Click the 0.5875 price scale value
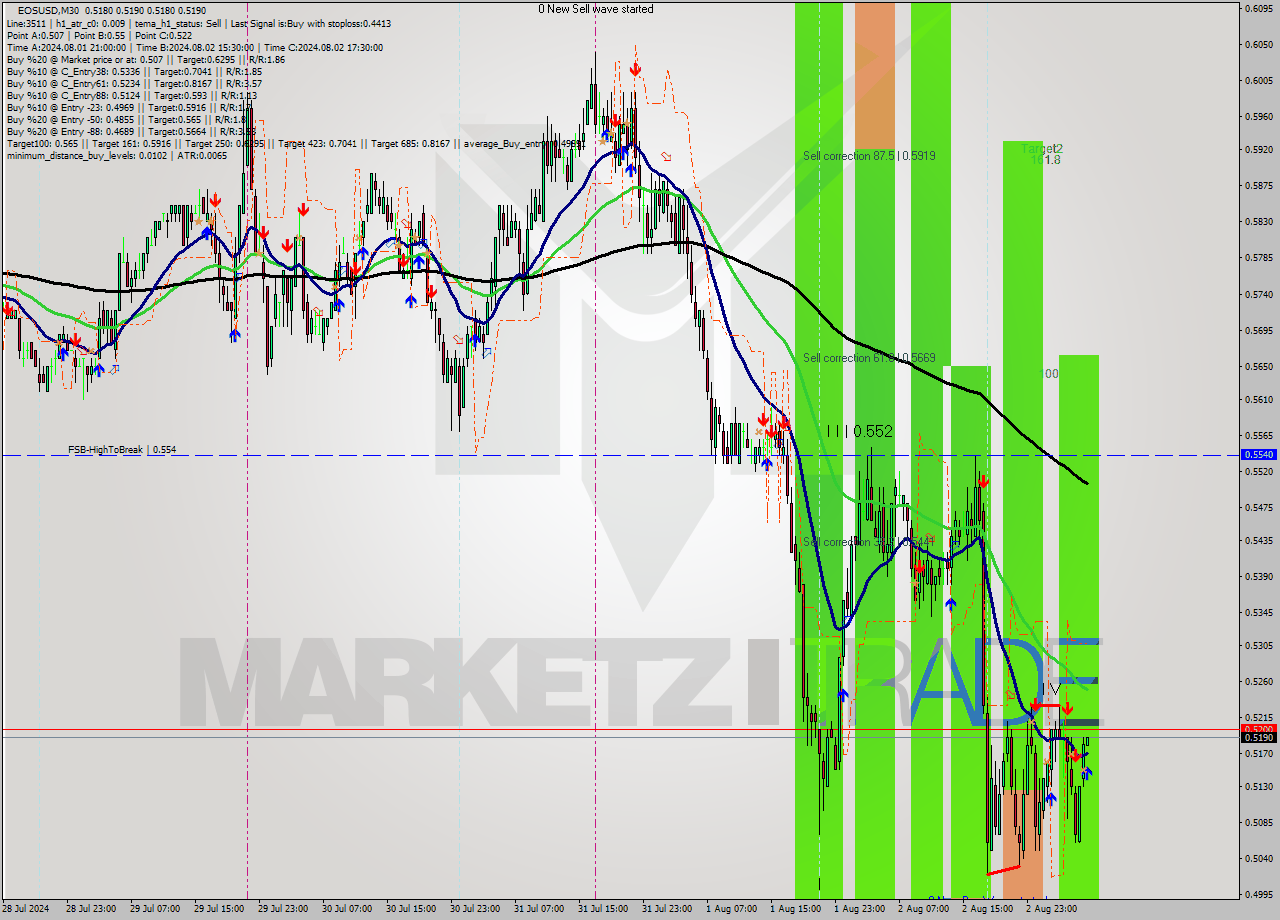This screenshot has height=920, width=1280. pos(1258,186)
